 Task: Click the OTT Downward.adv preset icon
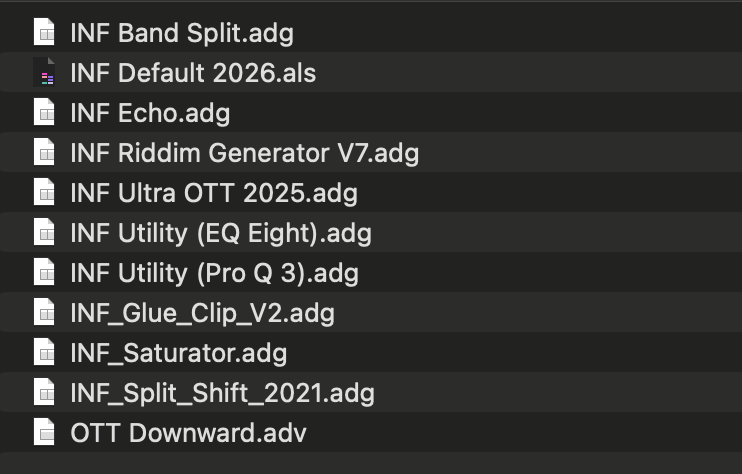click(44, 433)
